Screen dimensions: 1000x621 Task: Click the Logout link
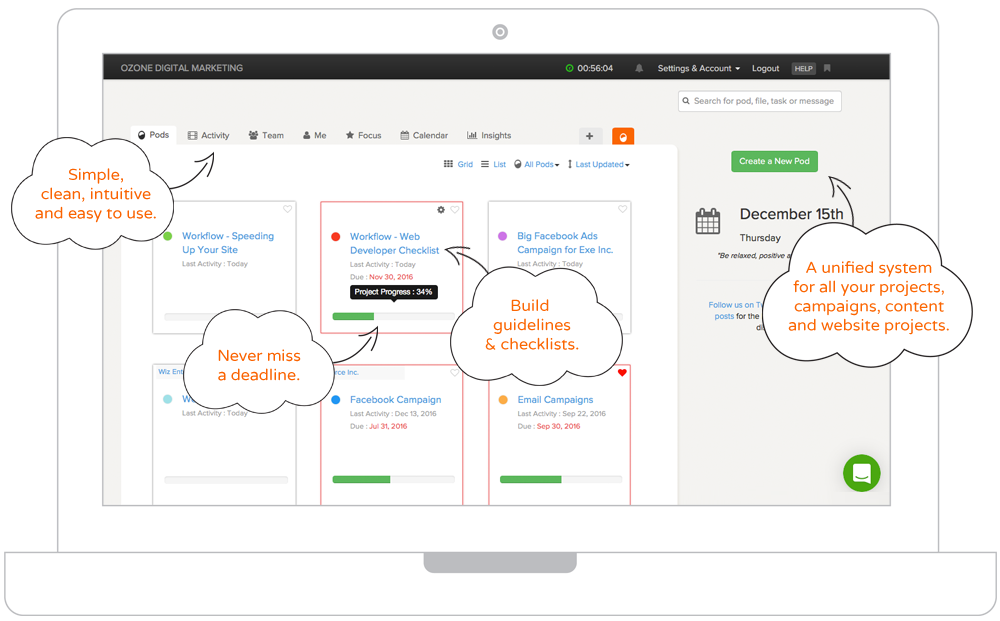coord(765,68)
